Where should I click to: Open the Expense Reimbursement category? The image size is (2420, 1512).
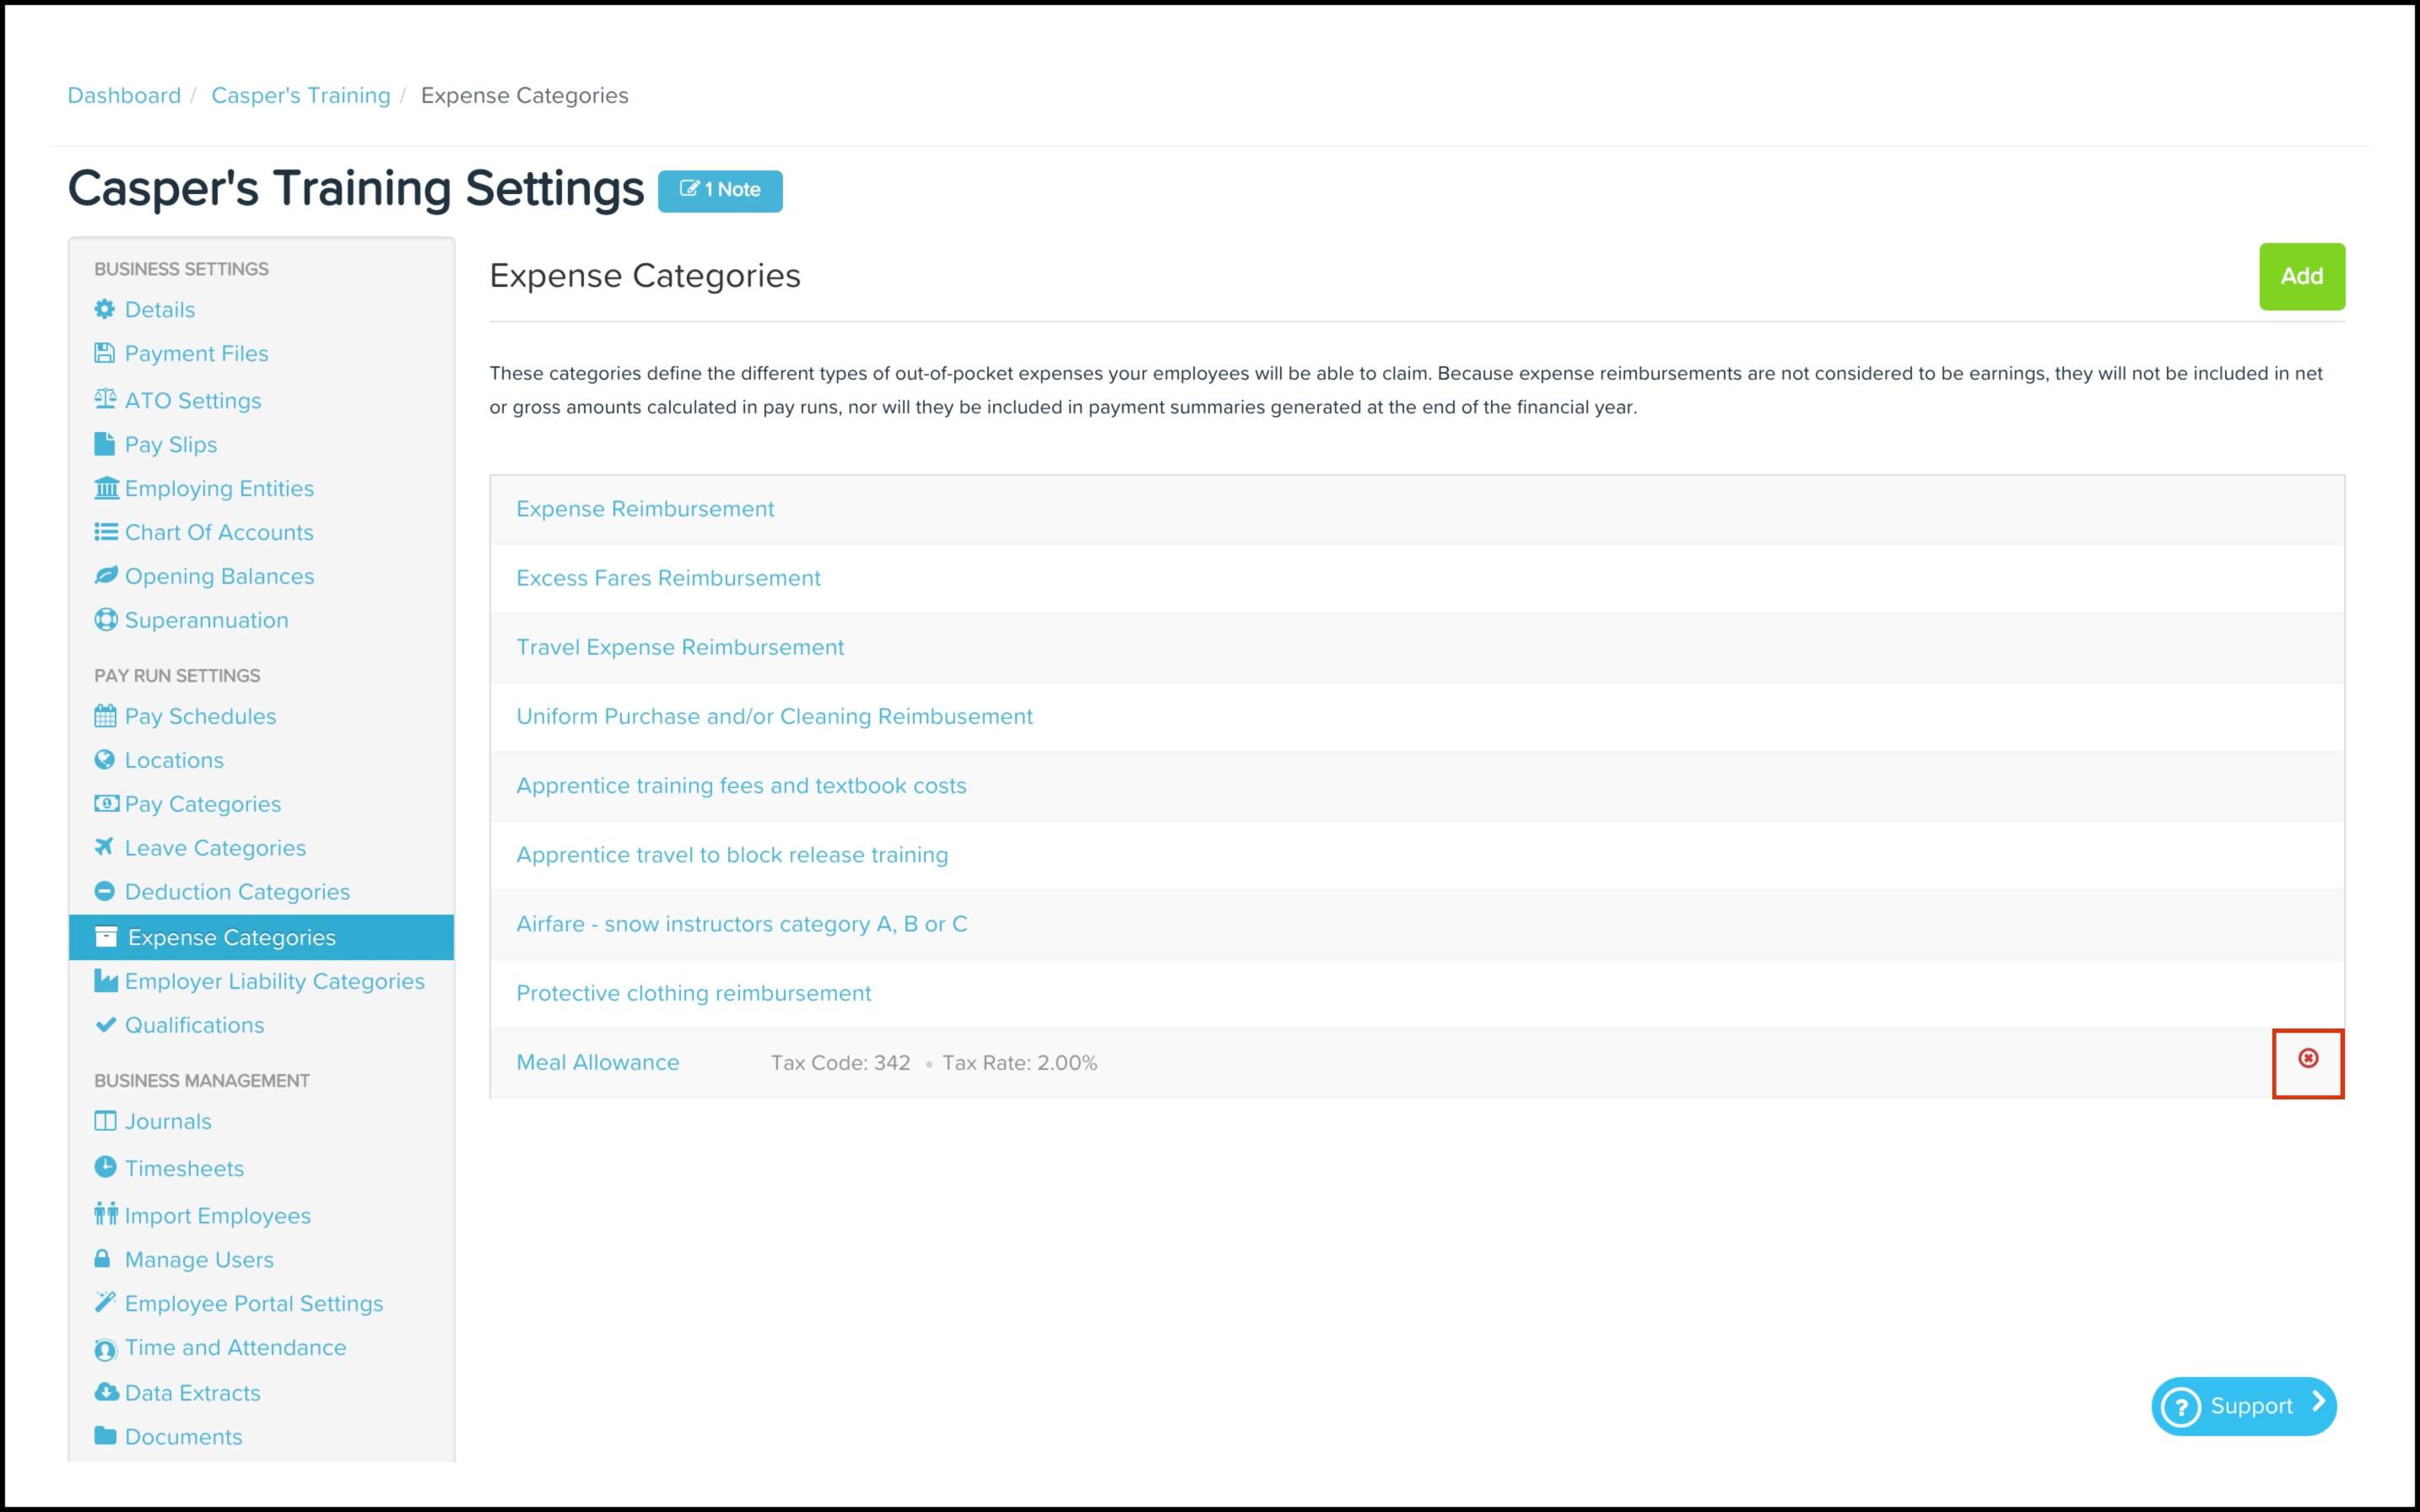tap(645, 509)
